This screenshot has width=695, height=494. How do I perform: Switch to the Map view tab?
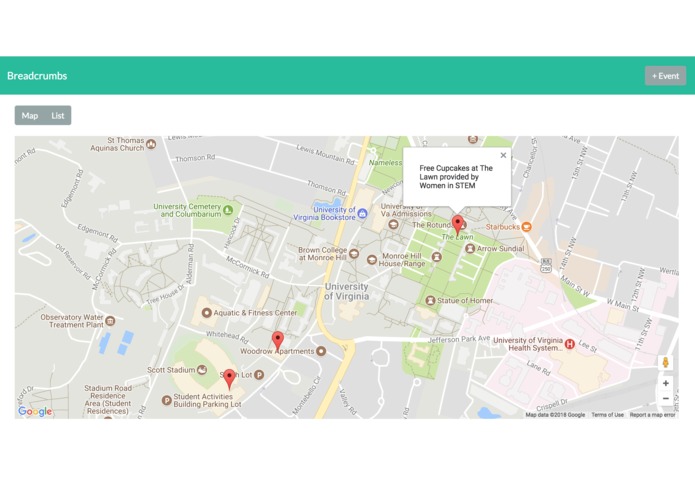[x=30, y=116]
